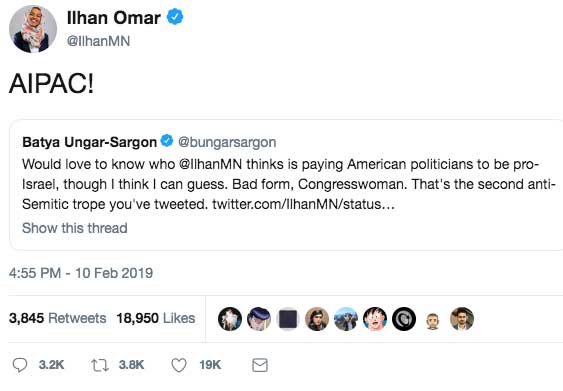Open the @IlhanMN handle under name

98,41
